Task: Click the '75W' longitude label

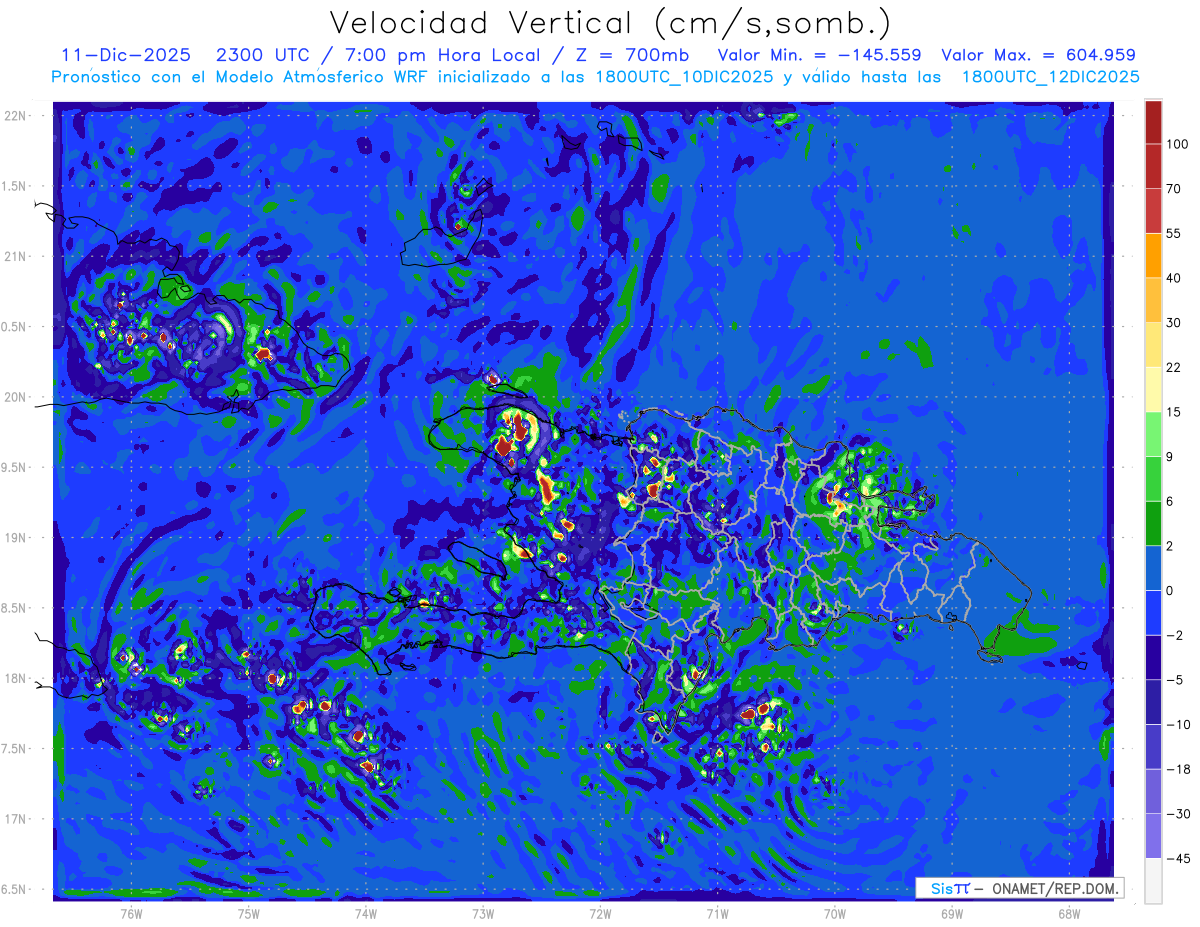Action: pyautogui.click(x=249, y=913)
